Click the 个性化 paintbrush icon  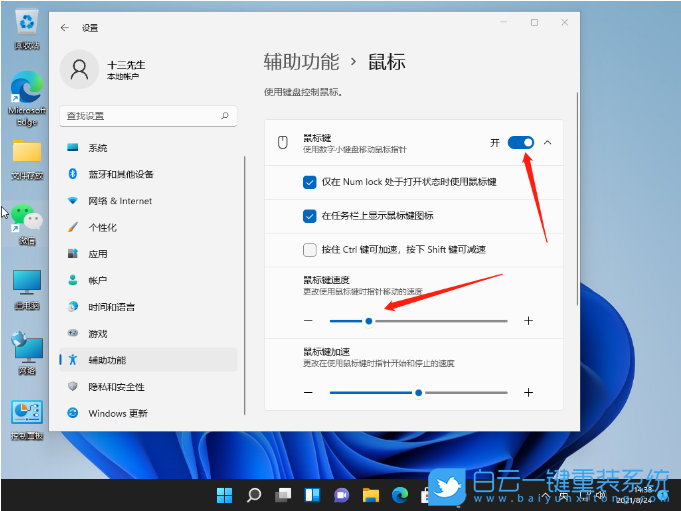(x=73, y=227)
